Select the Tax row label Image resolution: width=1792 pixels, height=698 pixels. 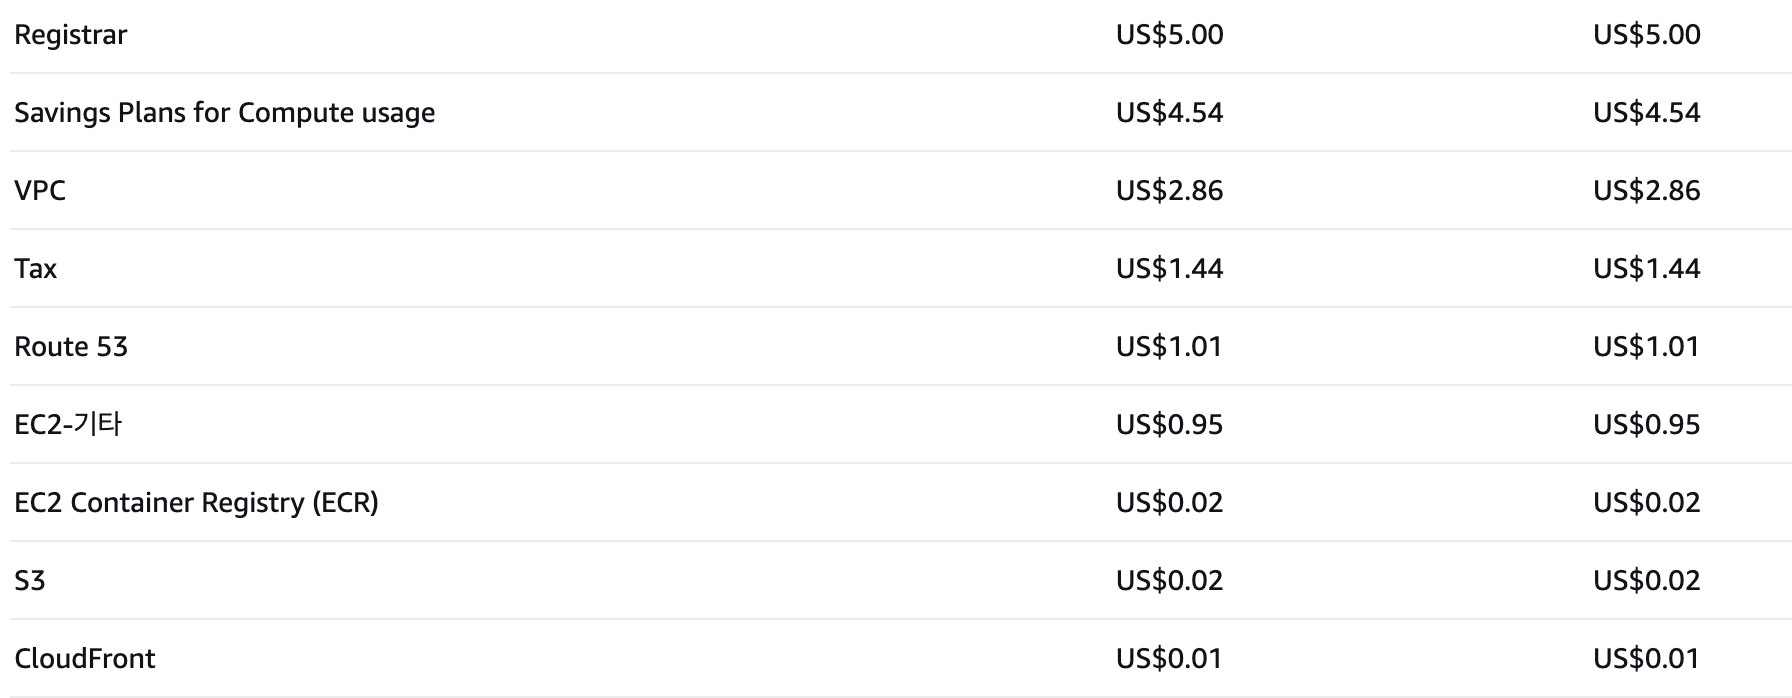click(35, 269)
